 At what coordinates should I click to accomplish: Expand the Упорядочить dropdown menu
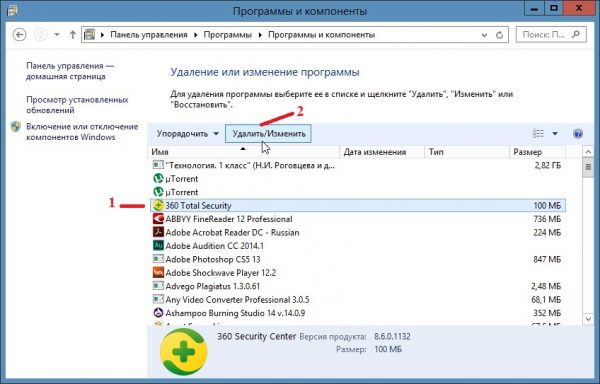188,134
